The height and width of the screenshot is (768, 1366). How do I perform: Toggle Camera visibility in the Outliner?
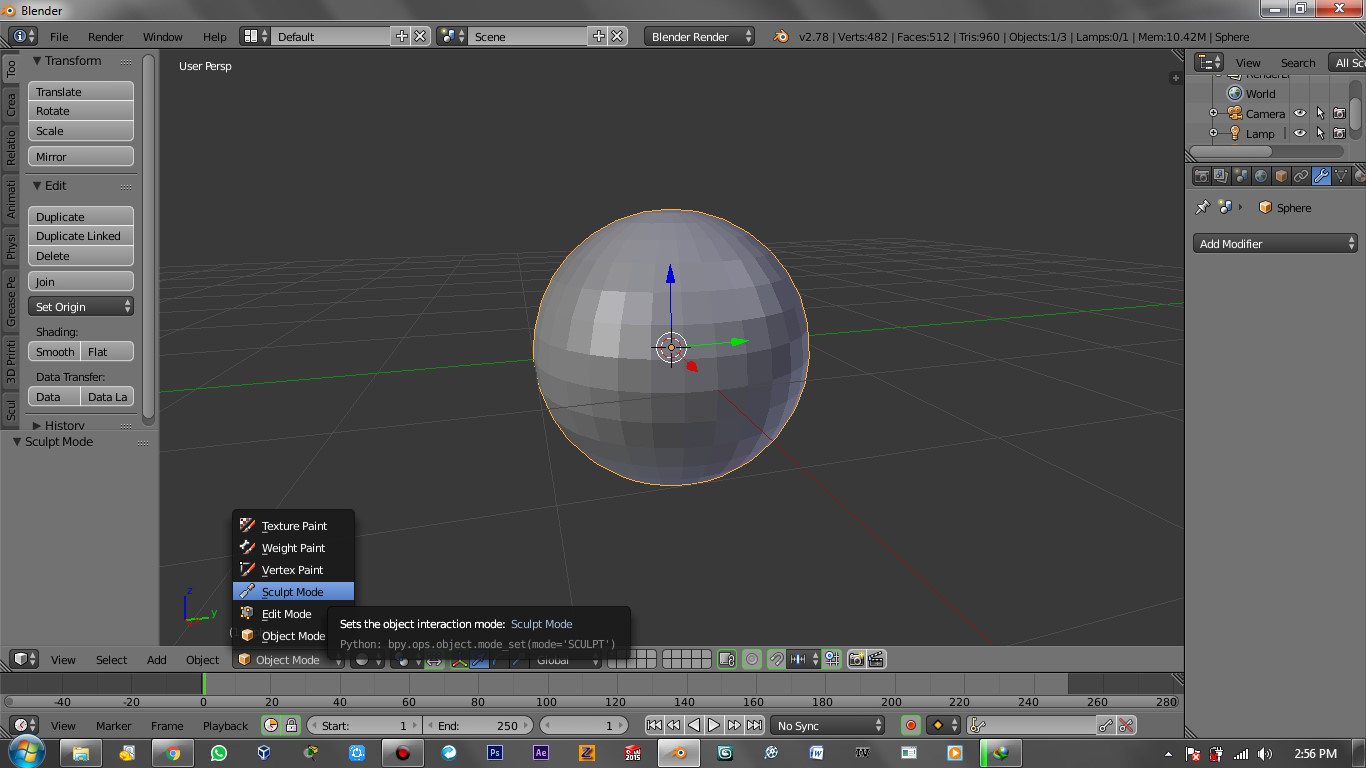1298,113
